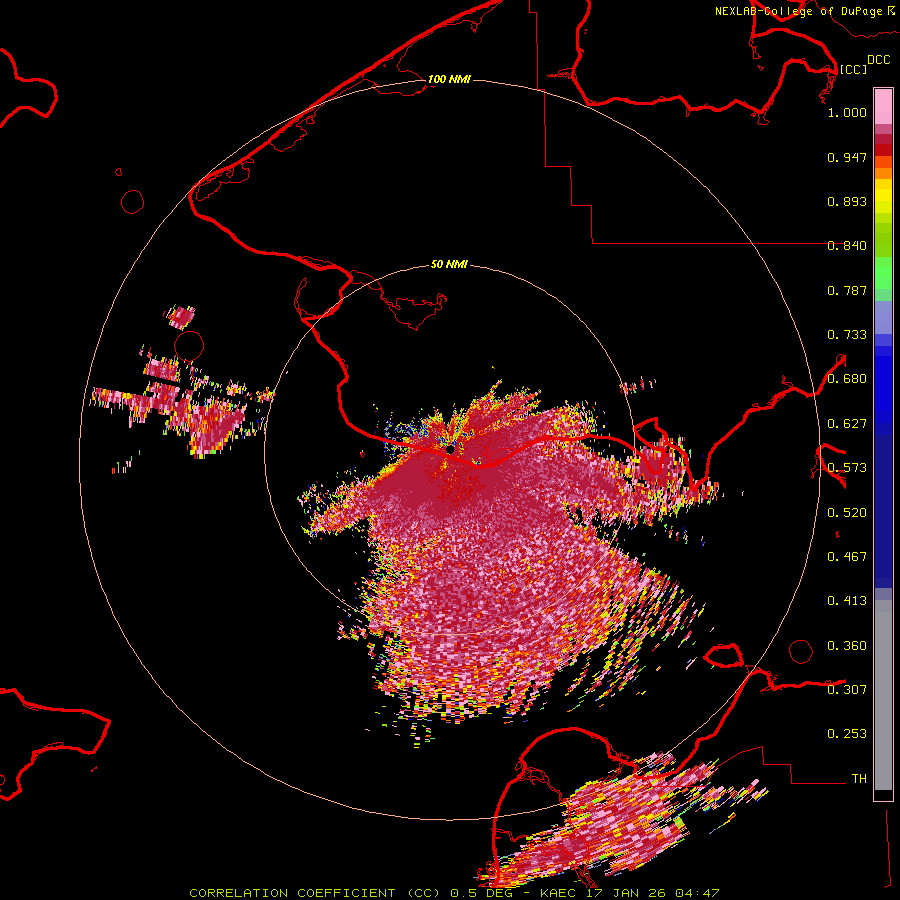Click the 0.680 color scale value
Screen dimensions: 900x900
coord(847,379)
